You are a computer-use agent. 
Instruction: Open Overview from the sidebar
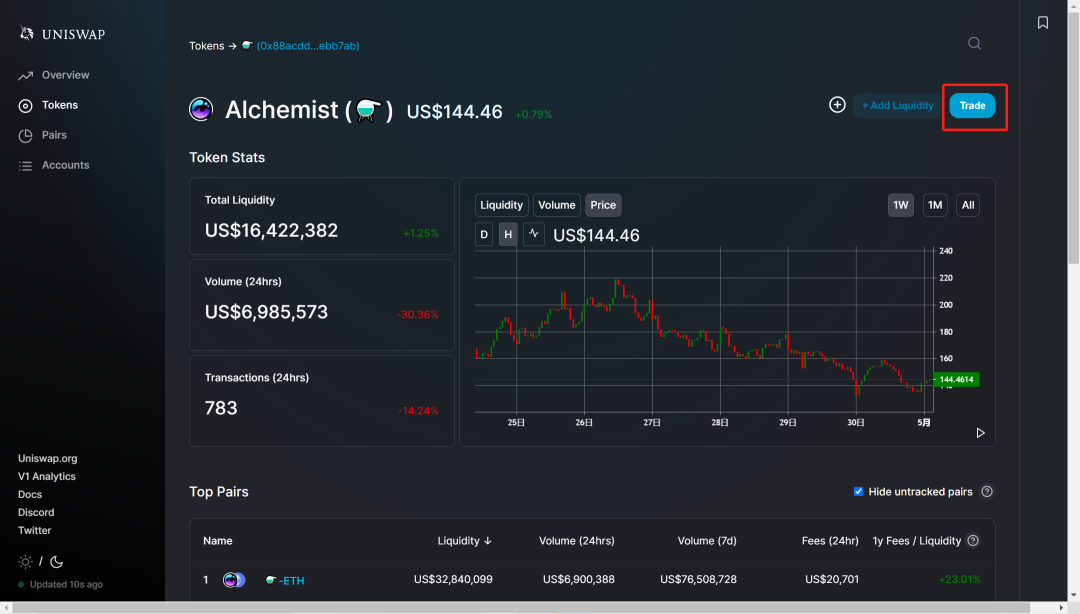click(x=65, y=74)
